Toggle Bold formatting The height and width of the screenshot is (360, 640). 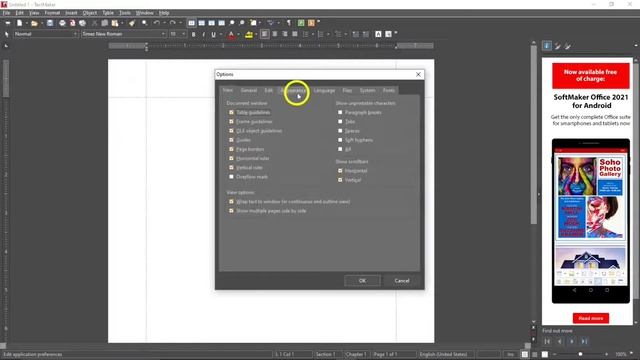193,34
